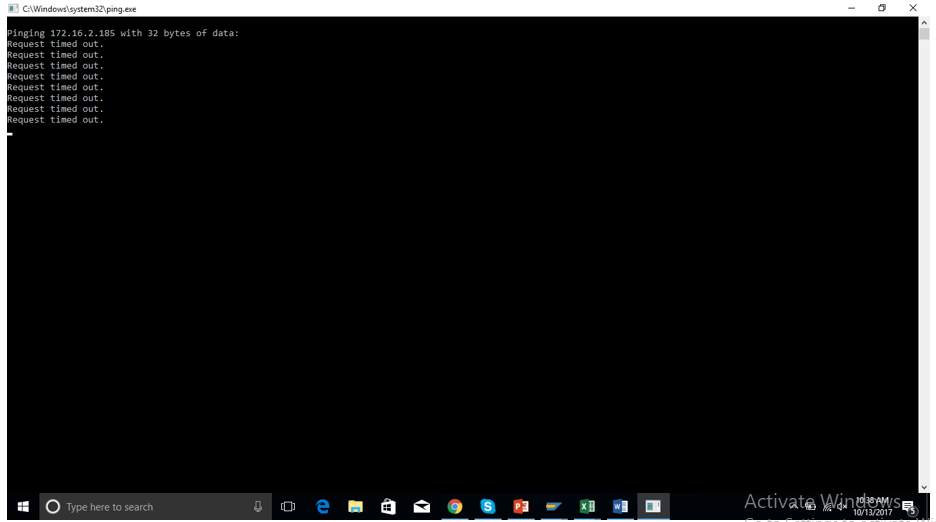
Task: Open Task View from the taskbar
Action: pos(288,506)
